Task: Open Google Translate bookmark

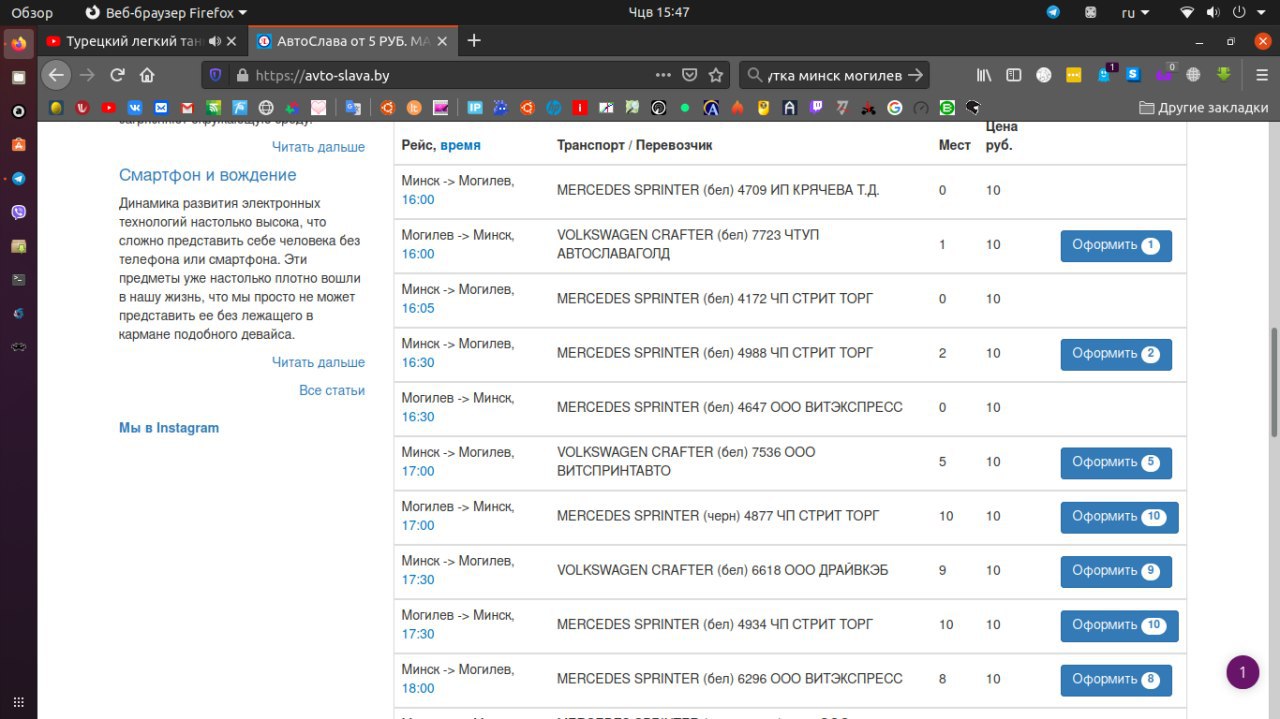Action: 352,107
